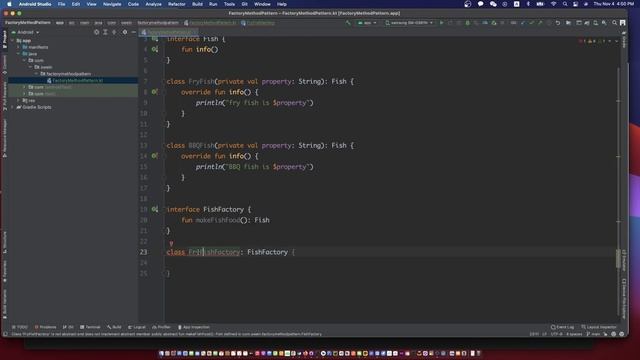Open Project panel settings gear
The height and width of the screenshot is (360, 640).
[124, 32]
